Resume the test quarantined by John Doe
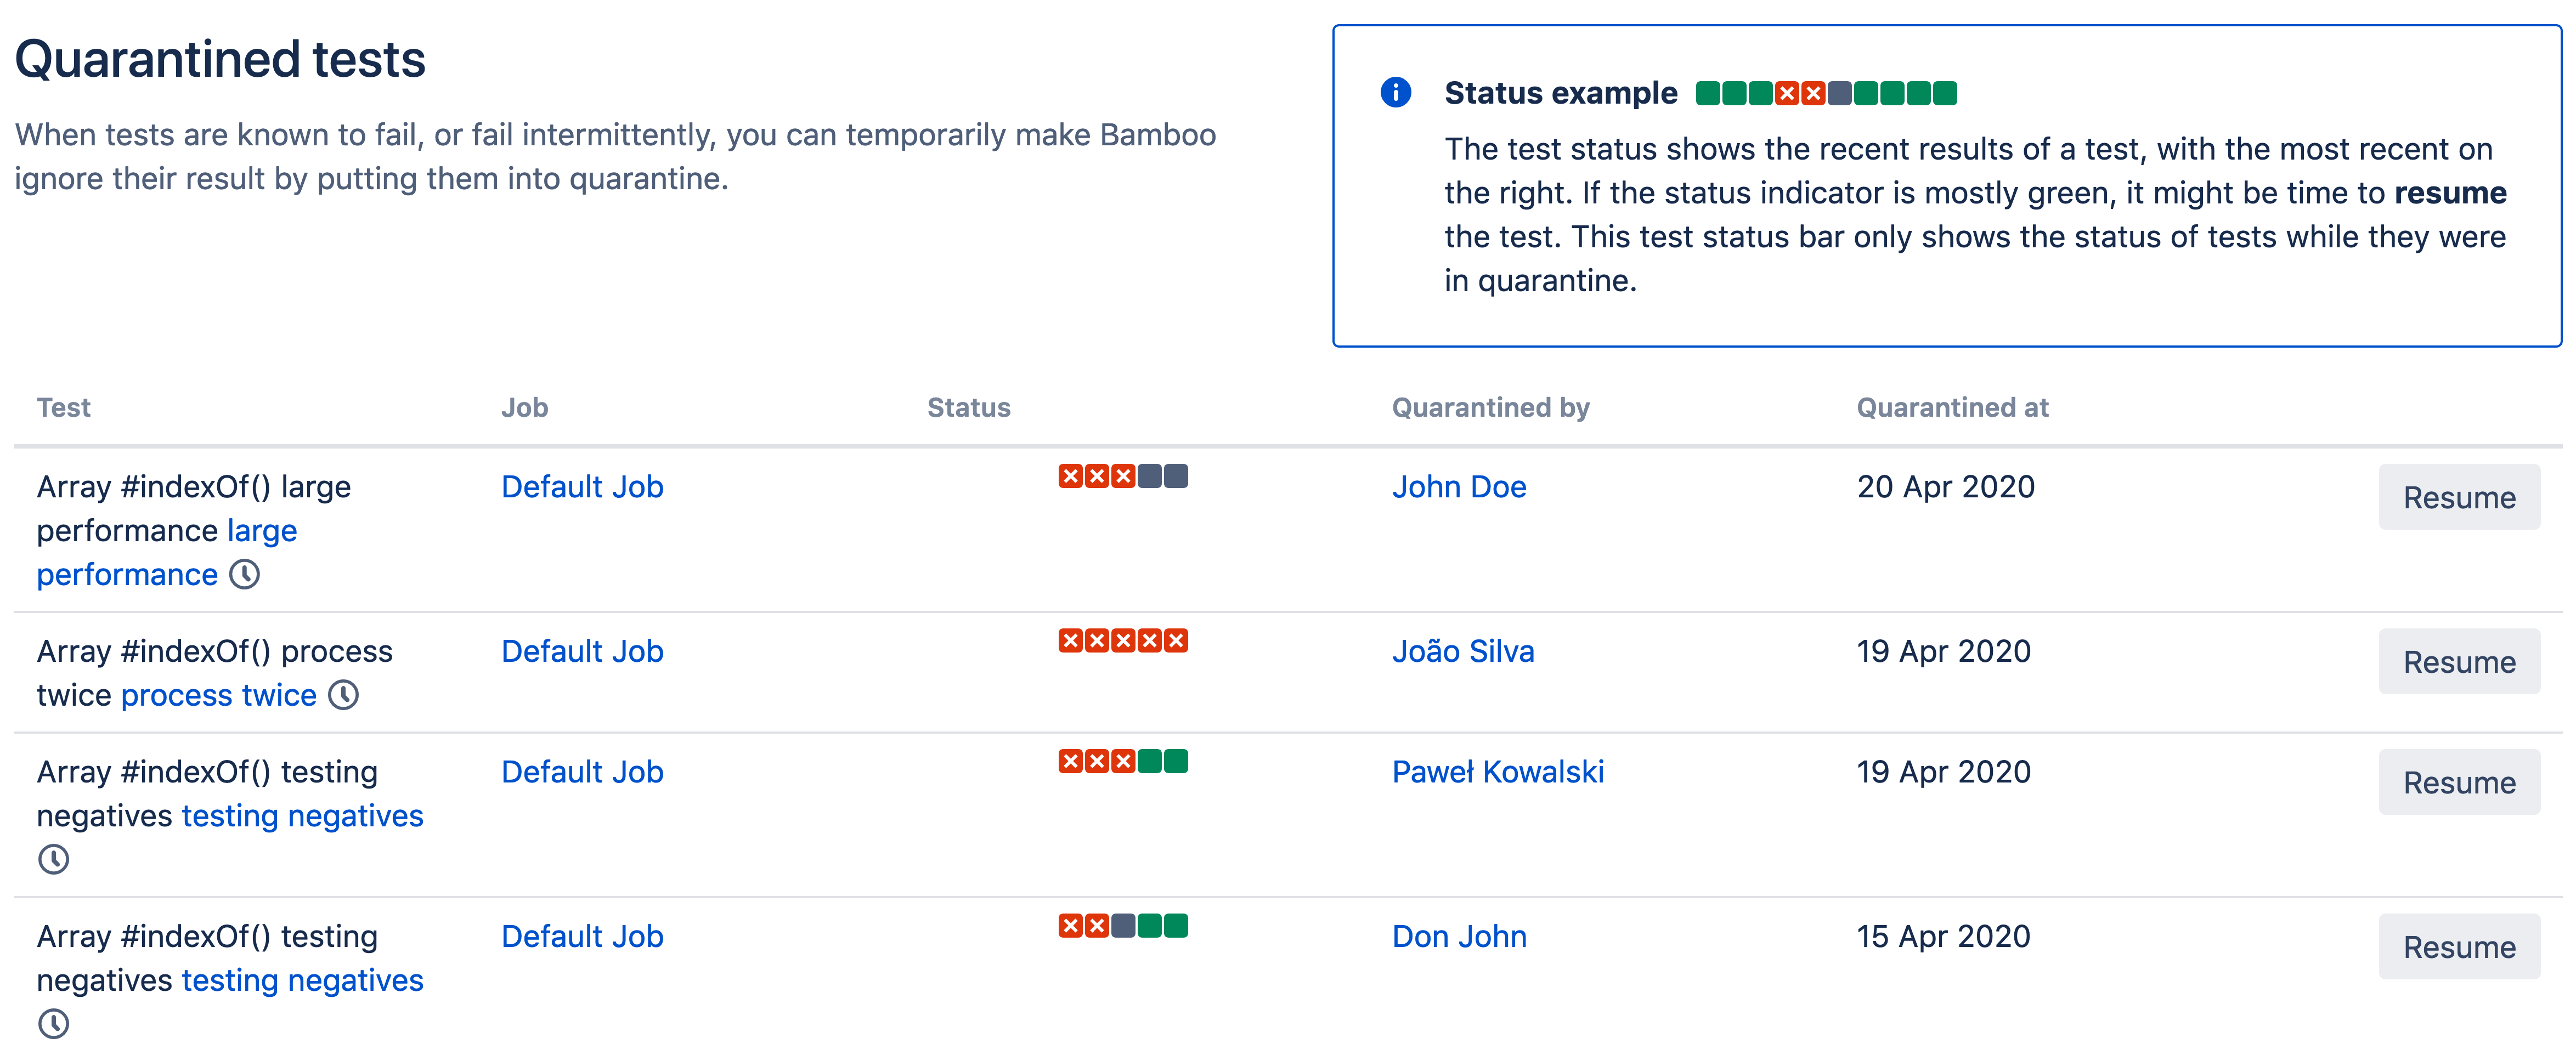 tap(2458, 497)
